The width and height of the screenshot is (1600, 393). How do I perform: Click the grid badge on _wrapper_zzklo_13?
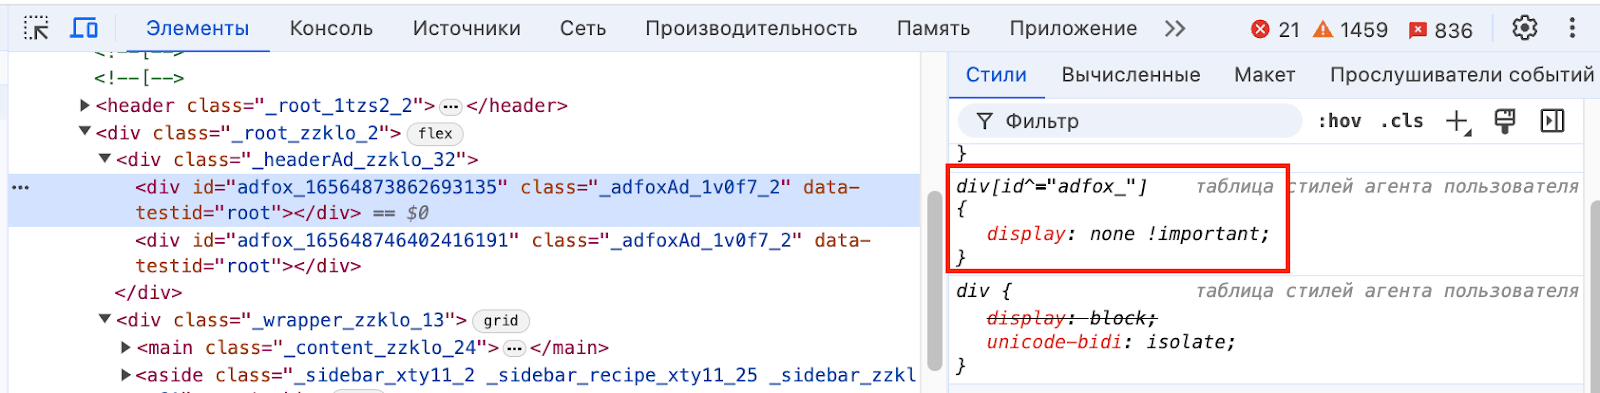(x=501, y=321)
